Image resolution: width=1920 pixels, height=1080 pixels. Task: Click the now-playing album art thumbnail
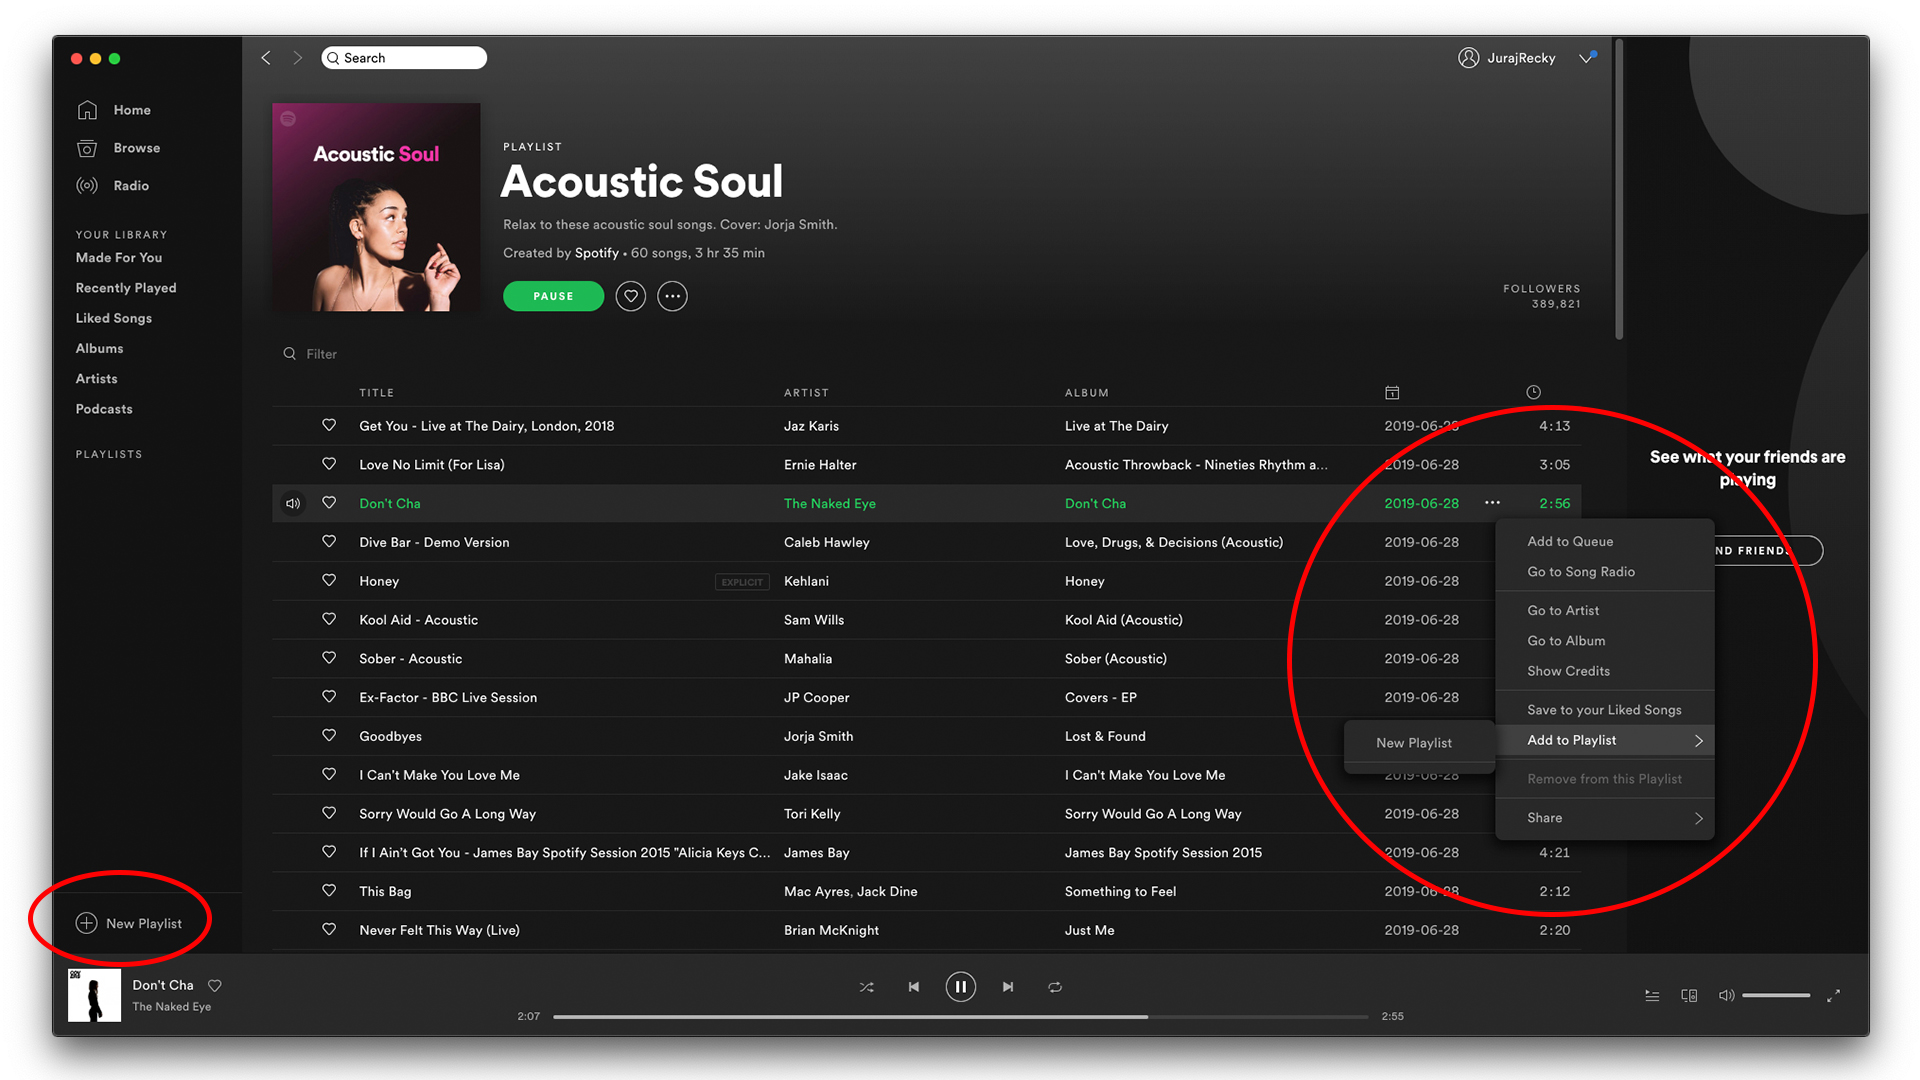(94, 995)
